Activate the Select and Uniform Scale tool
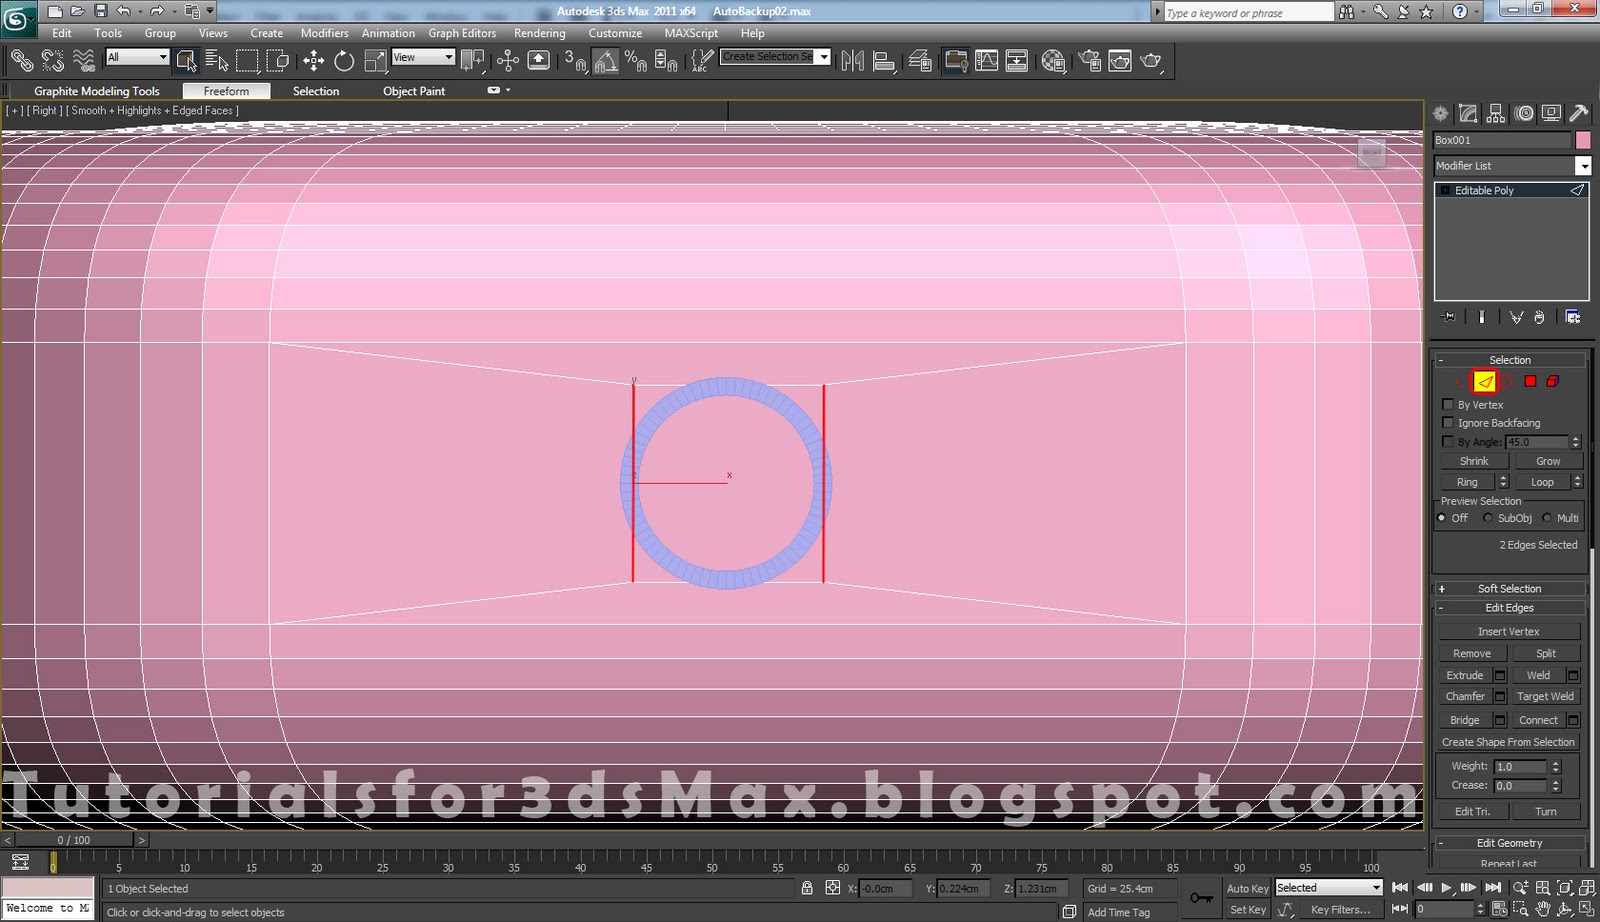The height and width of the screenshot is (922, 1600). 375,60
